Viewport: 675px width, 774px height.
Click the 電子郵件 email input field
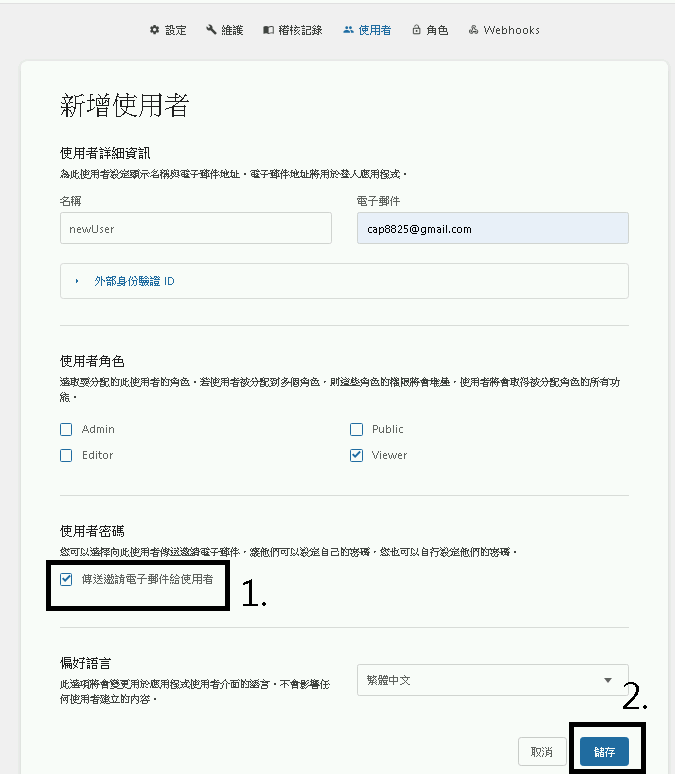[492, 228]
